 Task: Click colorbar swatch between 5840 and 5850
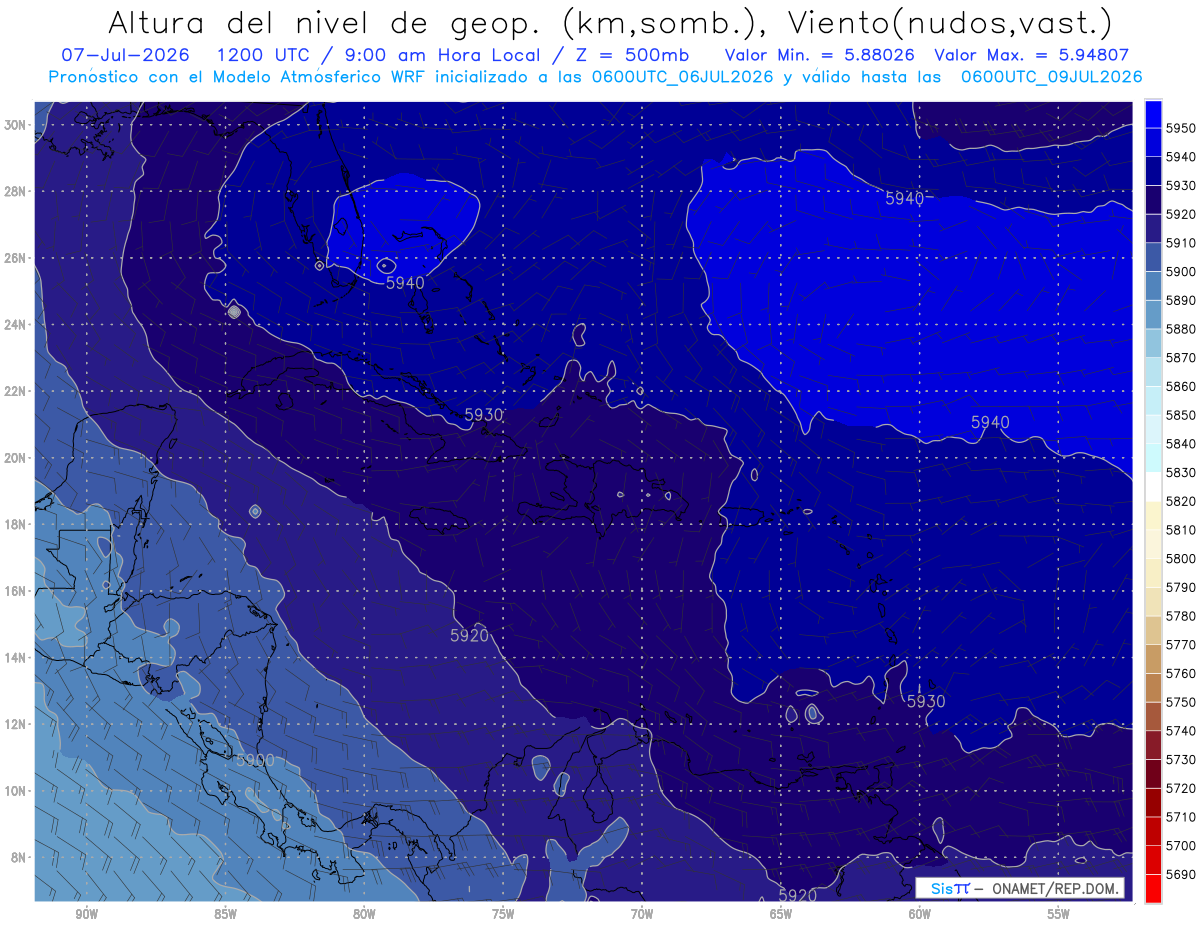point(1153,429)
